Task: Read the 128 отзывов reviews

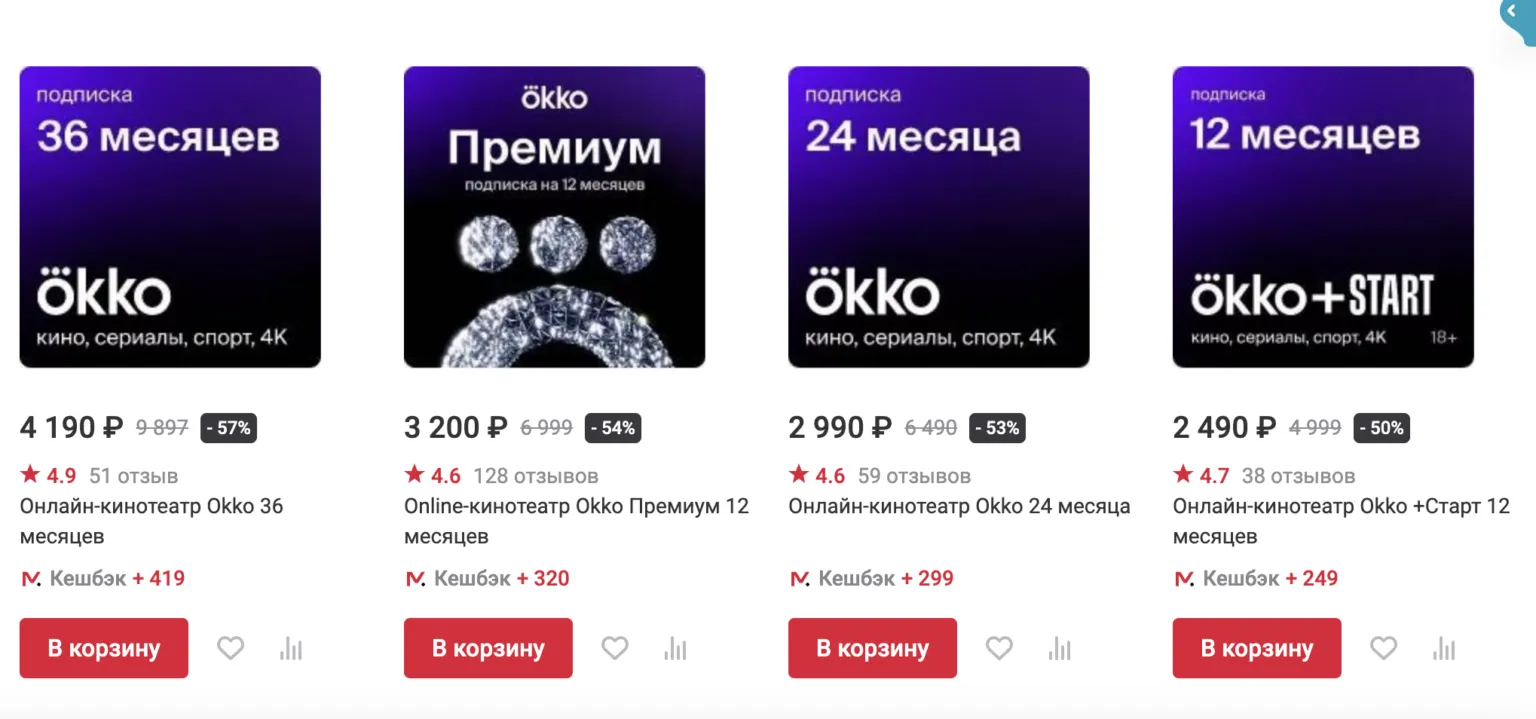Action: tap(535, 476)
